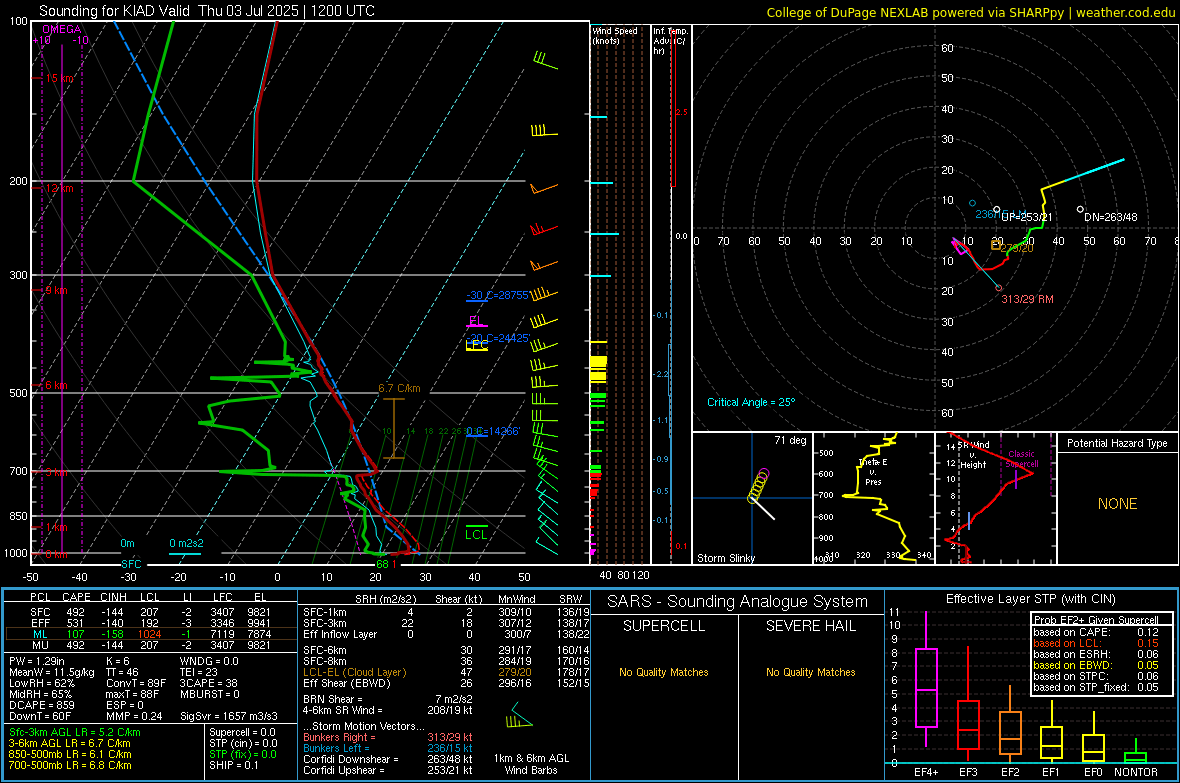Click the 'Inf. Temp. Adv.' panel header
This screenshot has width=1180, height=783.
[670, 41]
